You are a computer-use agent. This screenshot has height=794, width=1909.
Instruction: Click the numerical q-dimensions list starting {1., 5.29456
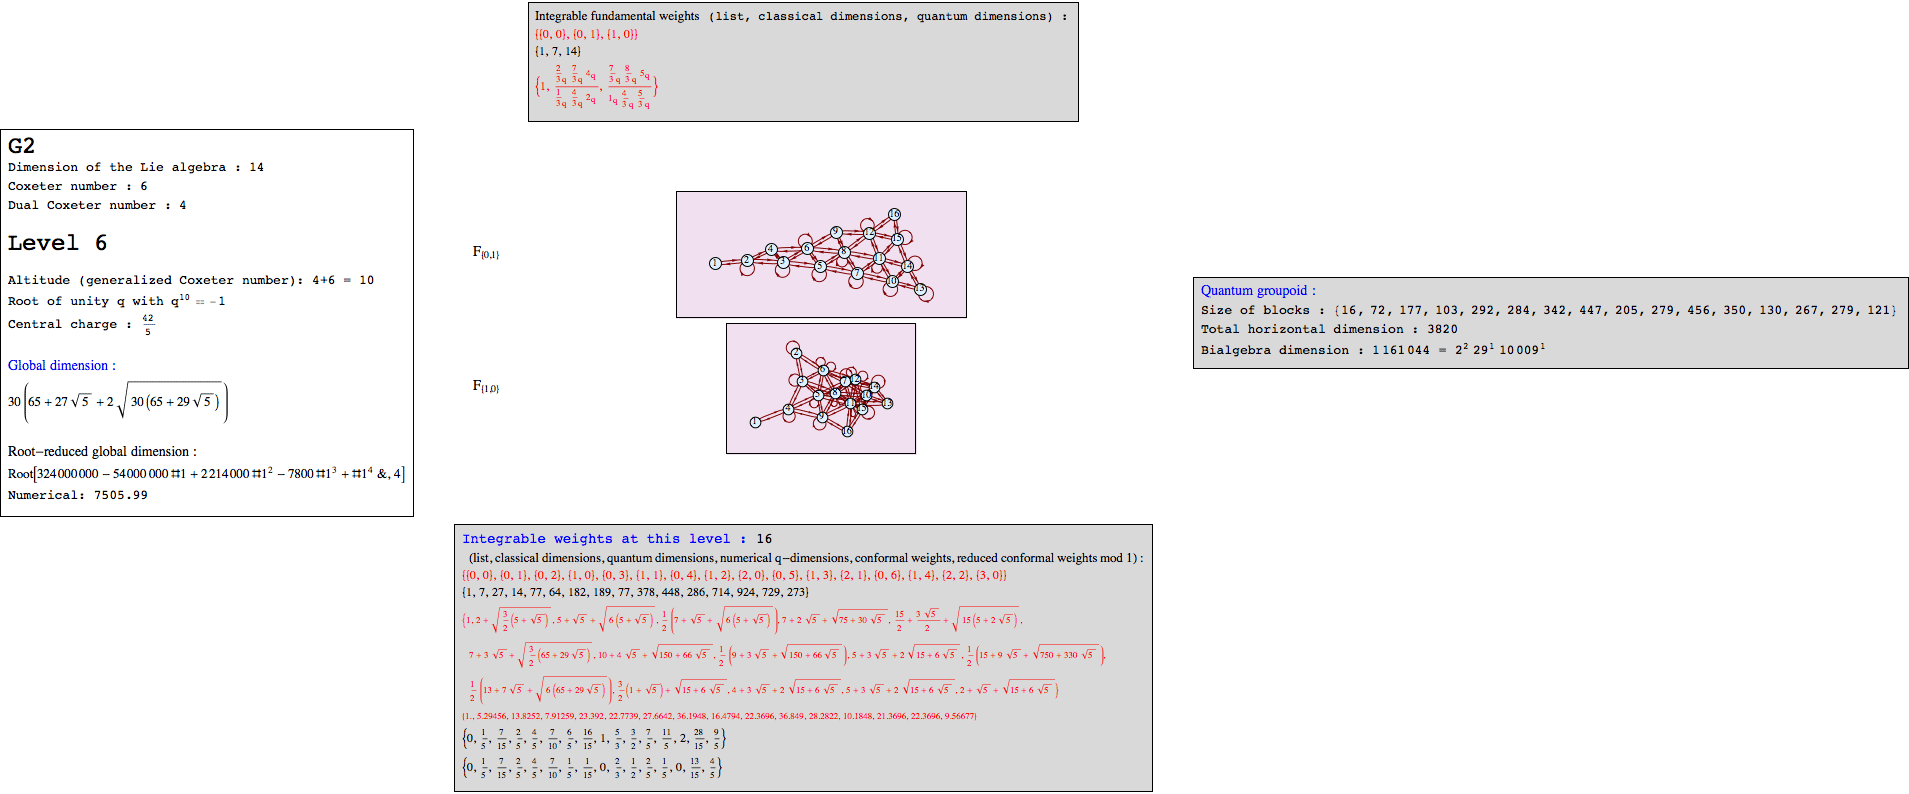pos(719,716)
